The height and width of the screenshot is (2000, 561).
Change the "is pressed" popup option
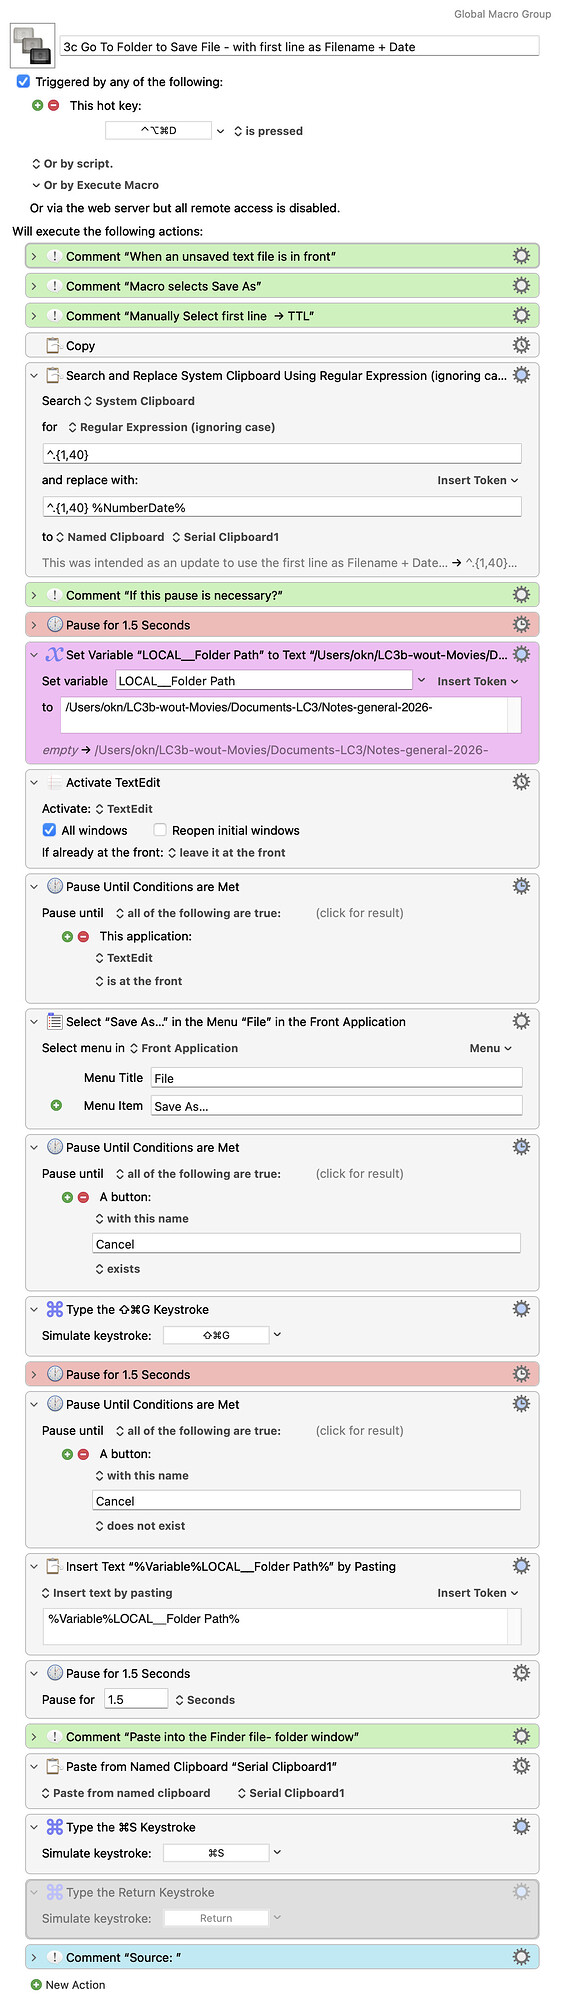pos(268,131)
